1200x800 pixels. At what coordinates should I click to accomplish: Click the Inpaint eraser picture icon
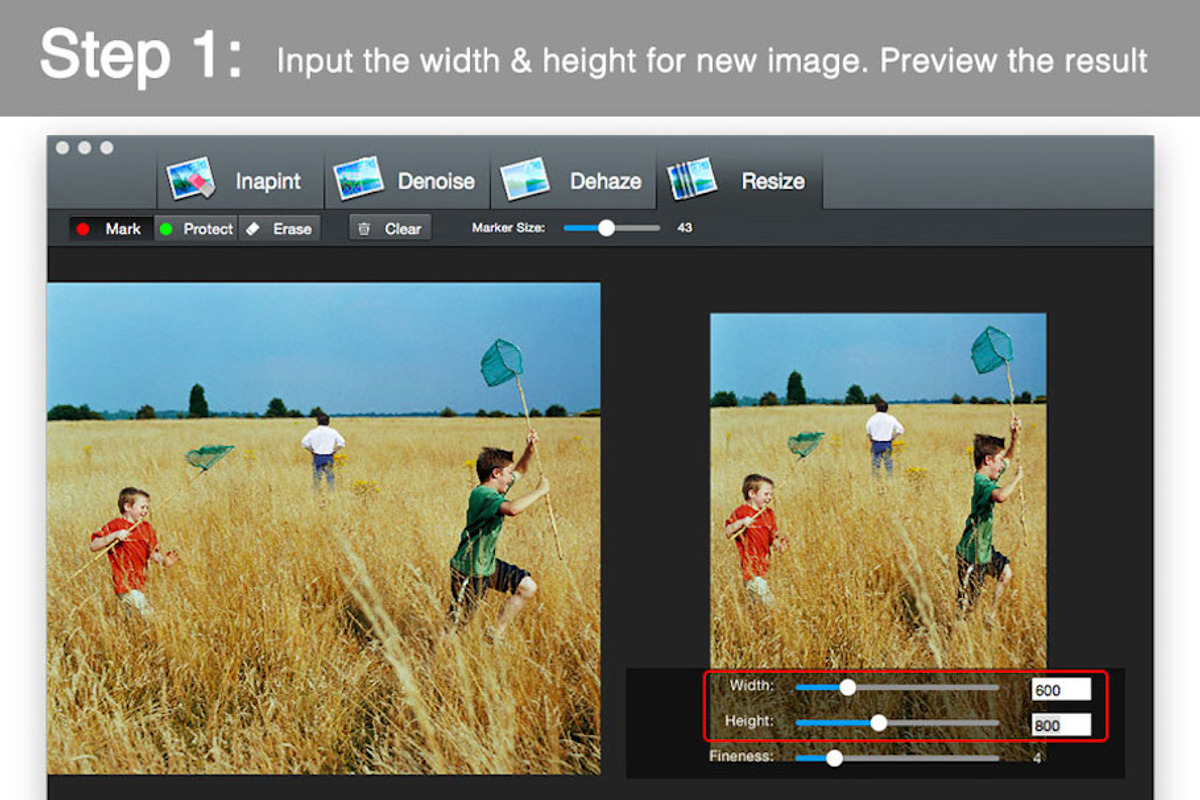tap(191, 179)
